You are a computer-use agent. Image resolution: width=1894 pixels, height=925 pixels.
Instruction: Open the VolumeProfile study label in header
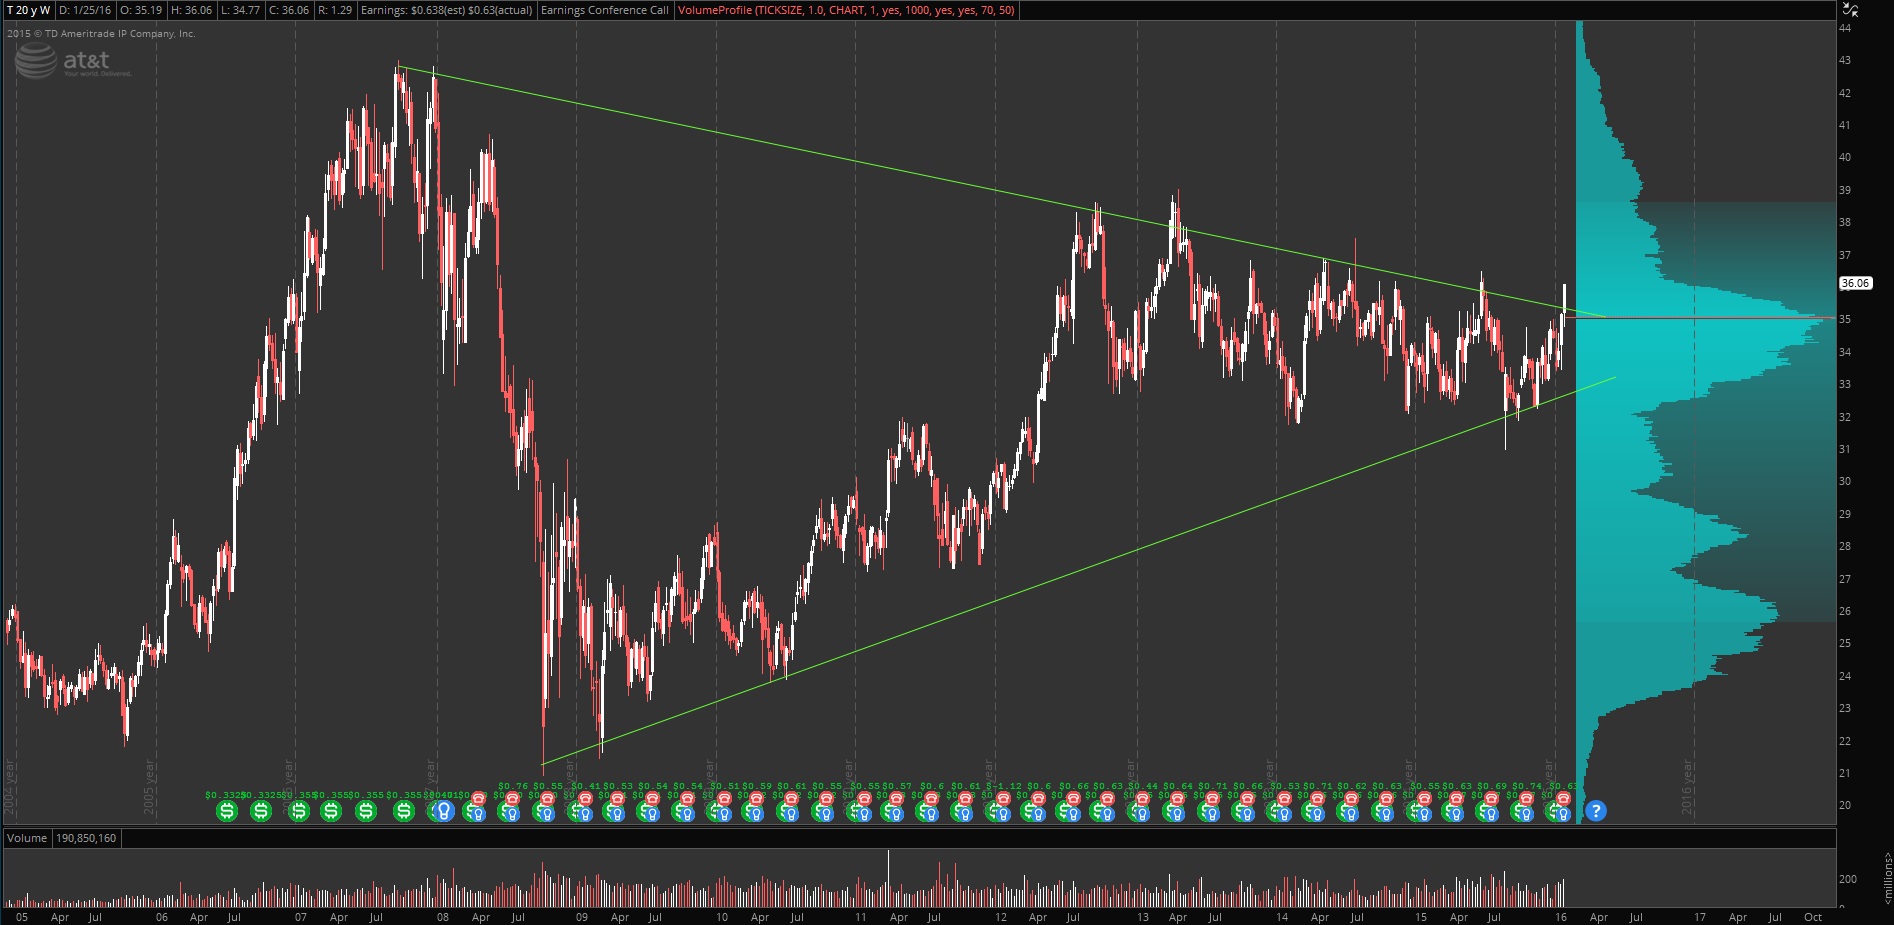pos(845,10)
